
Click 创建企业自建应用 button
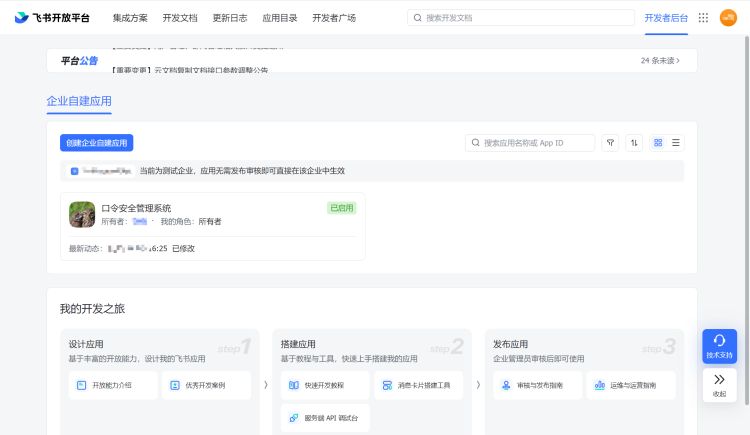97,143
